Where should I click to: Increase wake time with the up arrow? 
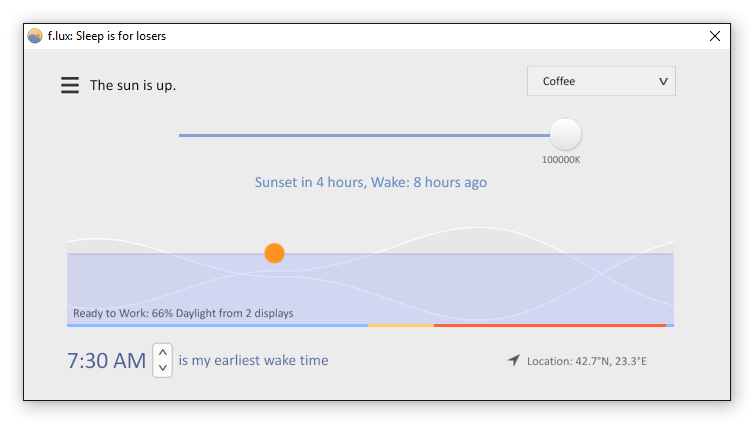[163, 352]
